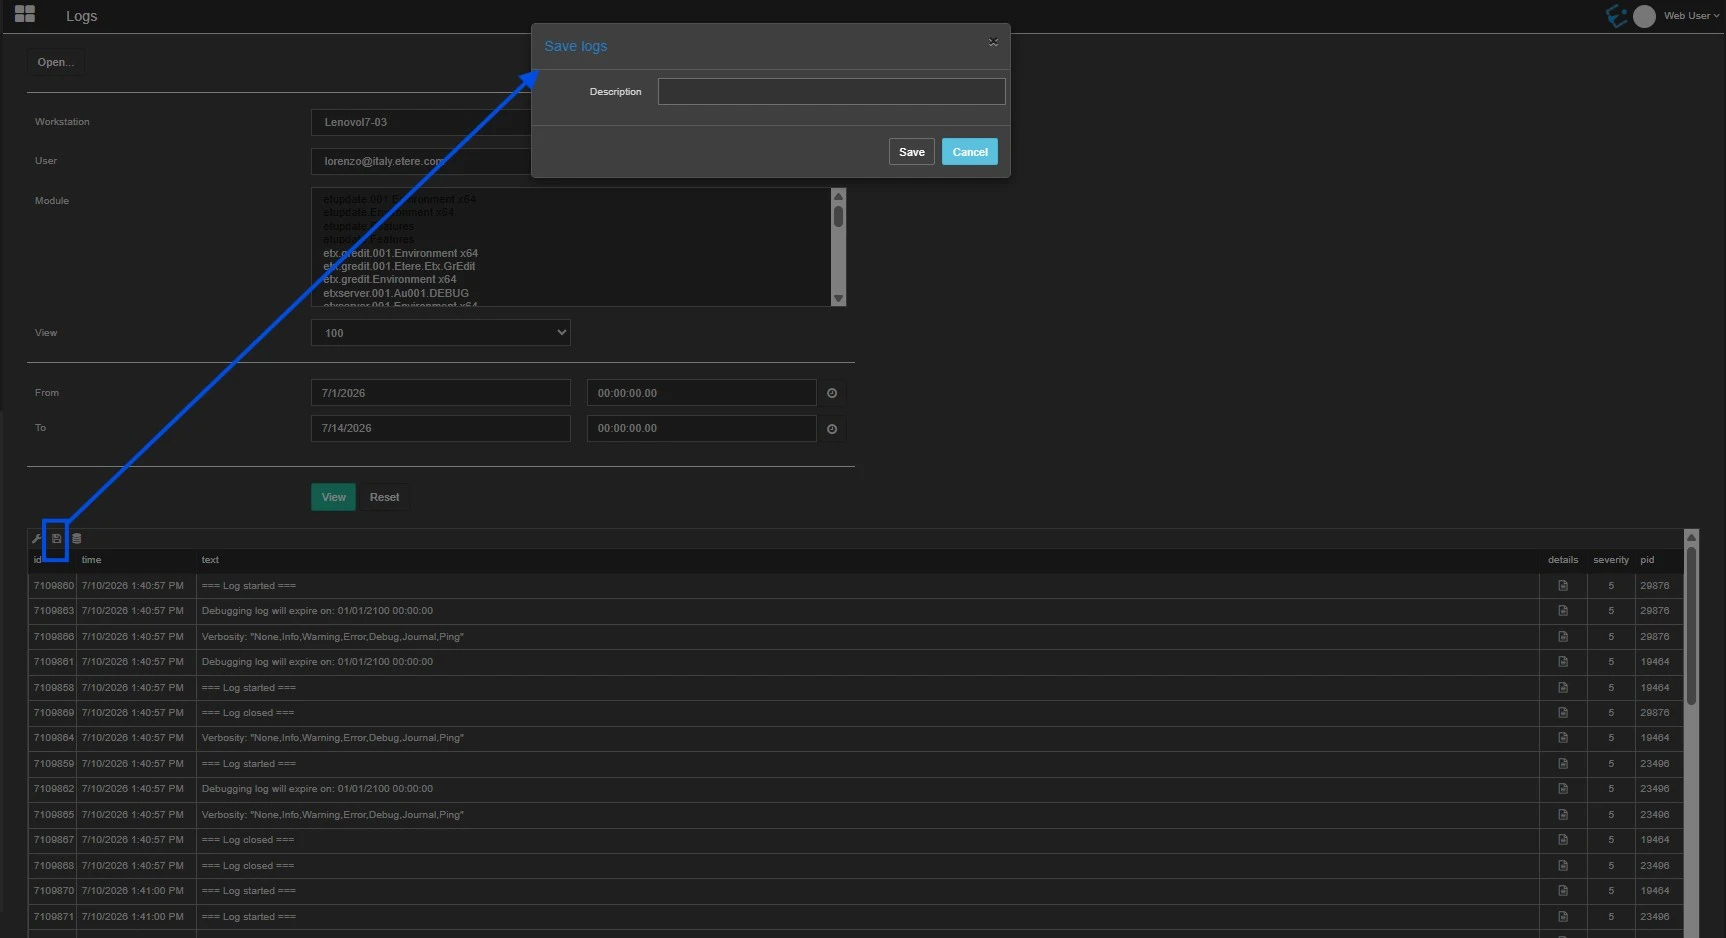Open details icon for log row 7109859
Viewport: 1726px width, 938px height.
(1563, 764)
